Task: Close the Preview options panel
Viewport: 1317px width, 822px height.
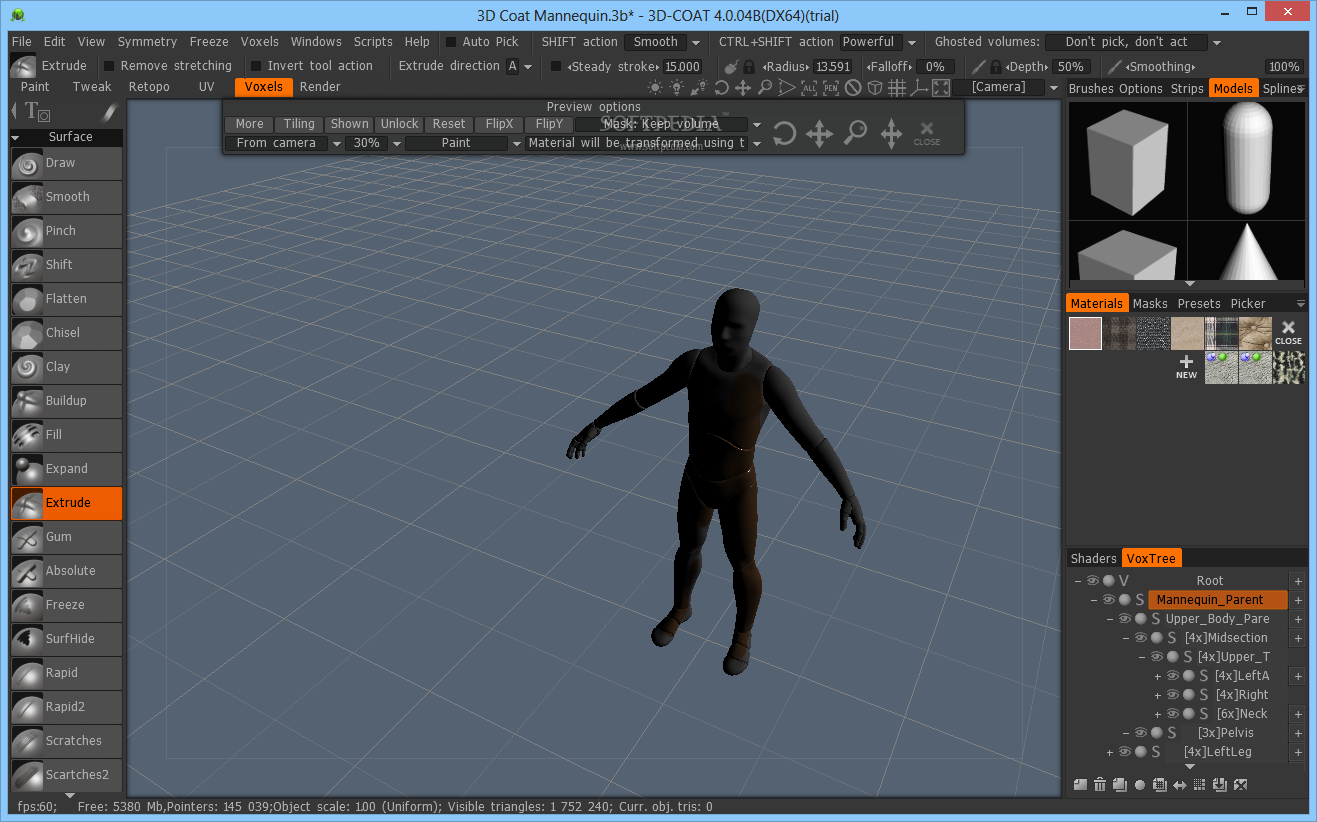Action: click(x=927, y=133)
